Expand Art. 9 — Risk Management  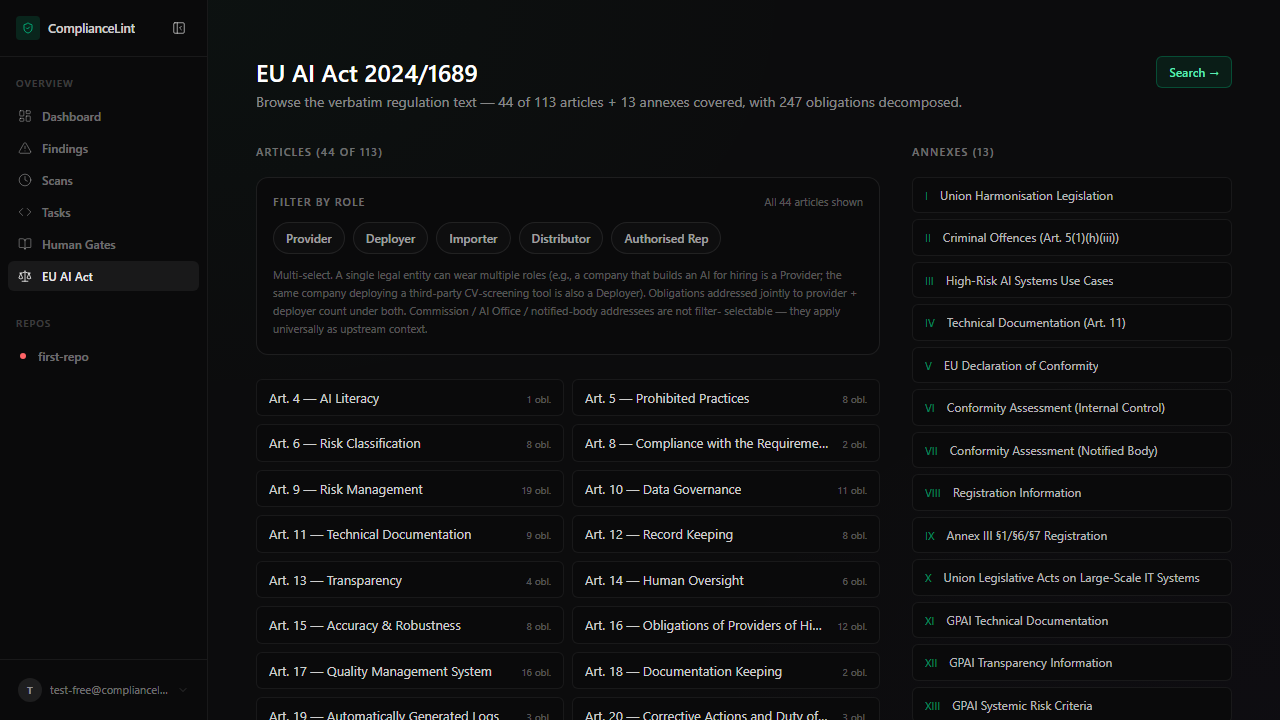tap(409, 490)
